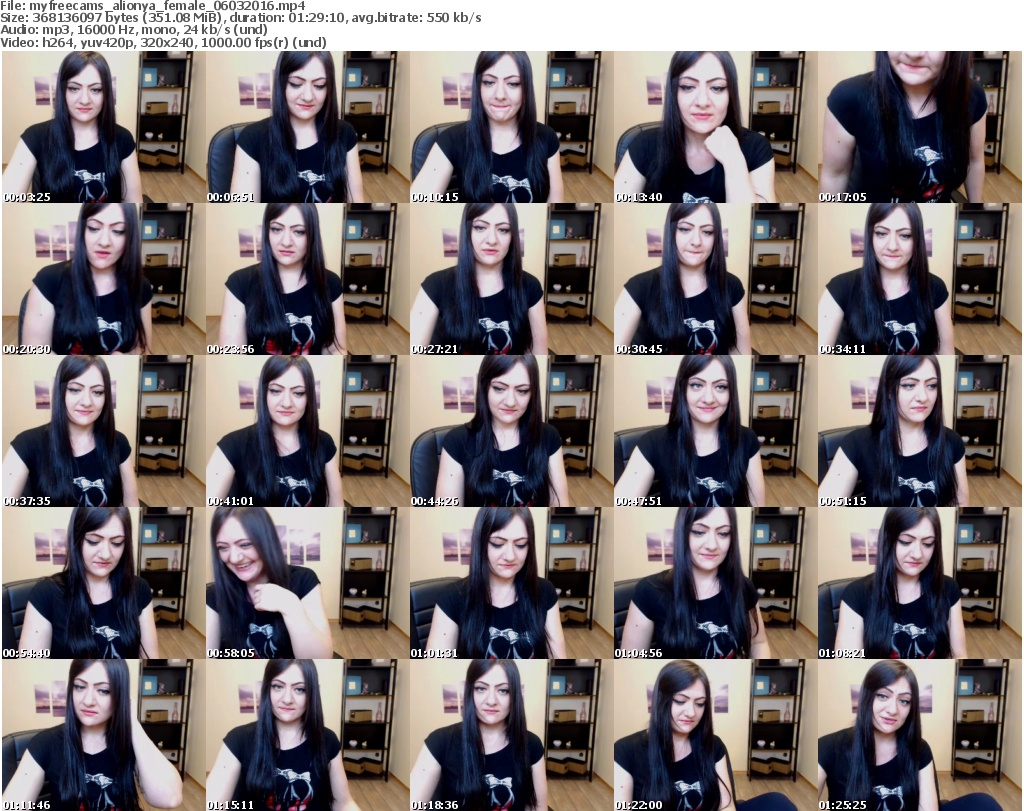Open the frame at 00:20:30
The width and height of the screenshot is (1024, 811).
tap(104, 279)
